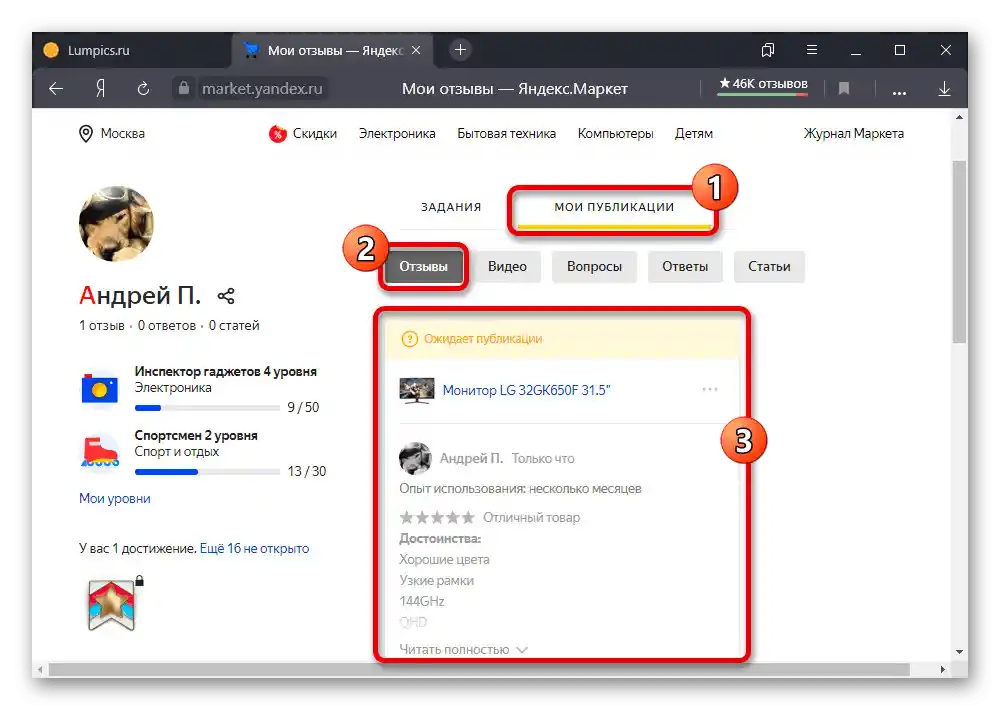Close the Мои отзывы tab
Screen dimensions: 1000x710
416,50
